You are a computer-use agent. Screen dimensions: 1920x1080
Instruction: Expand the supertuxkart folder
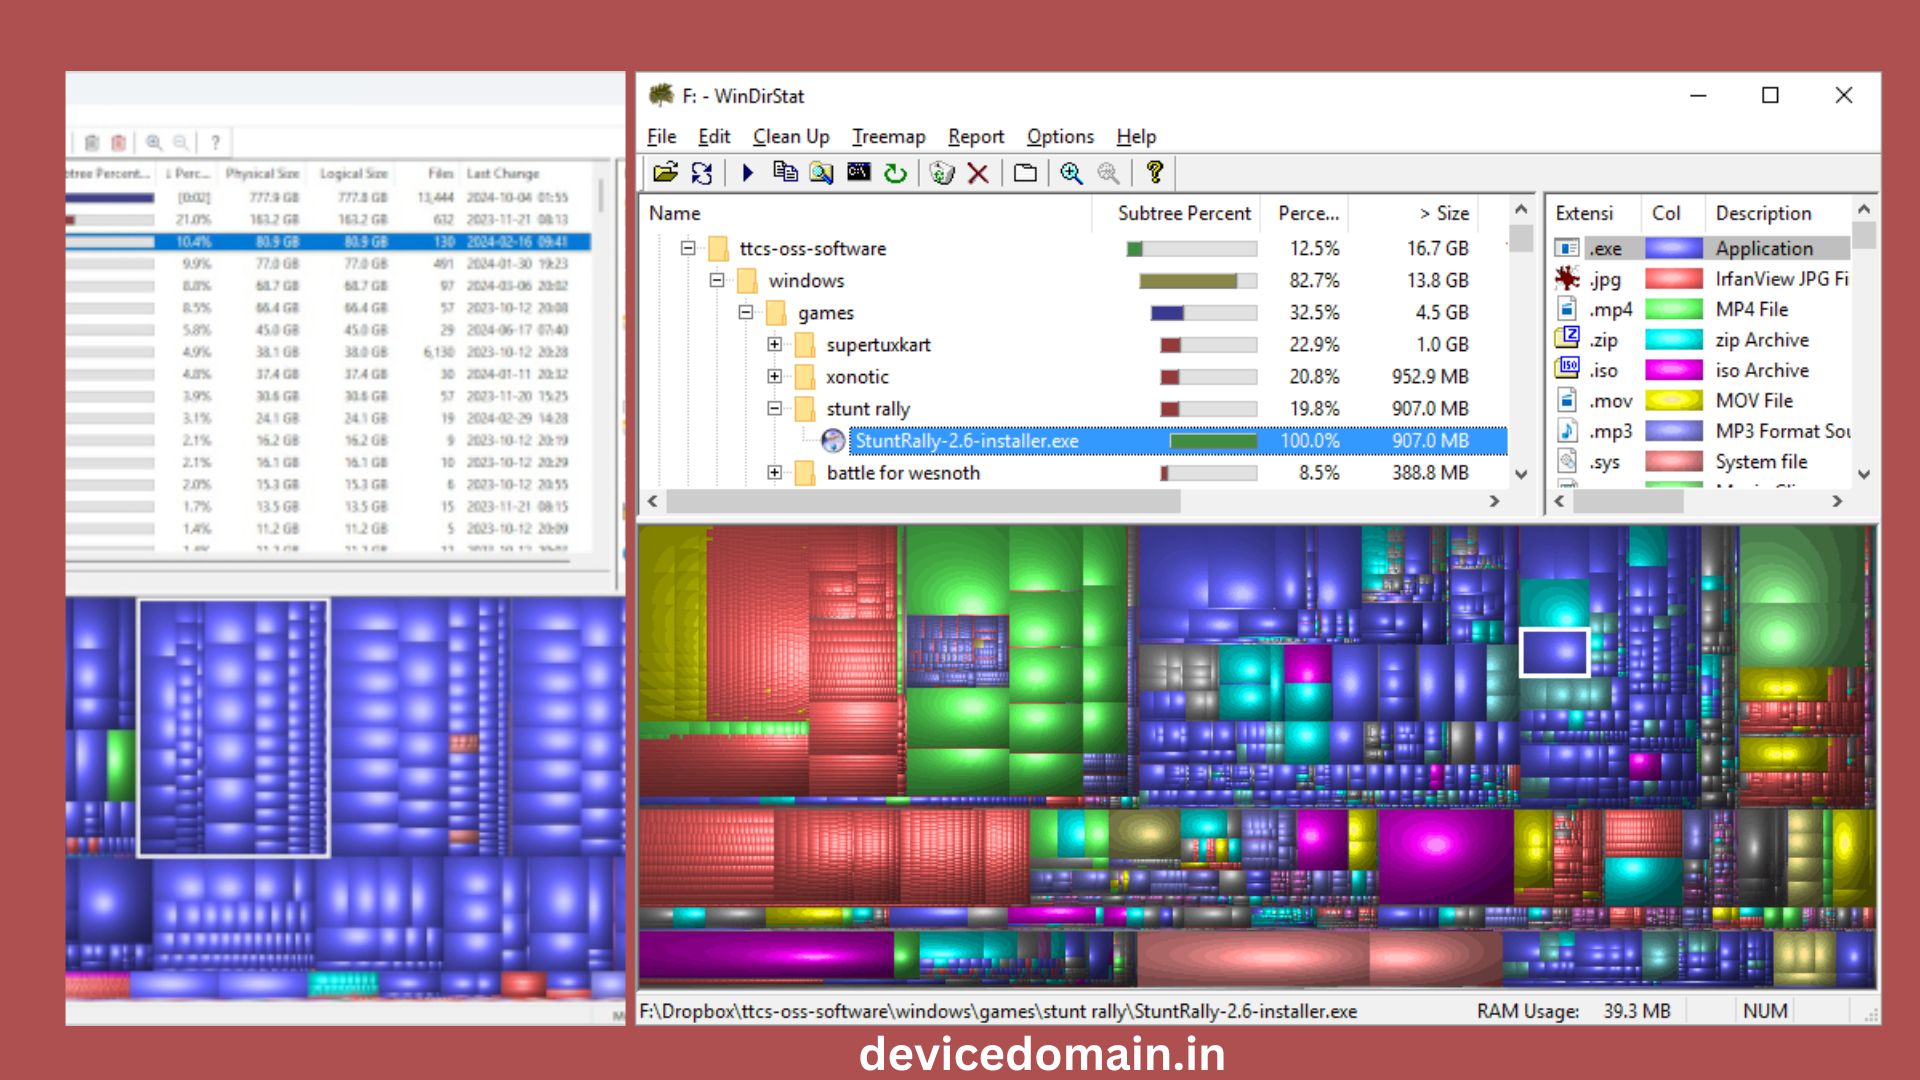click(x=775, y=345)
